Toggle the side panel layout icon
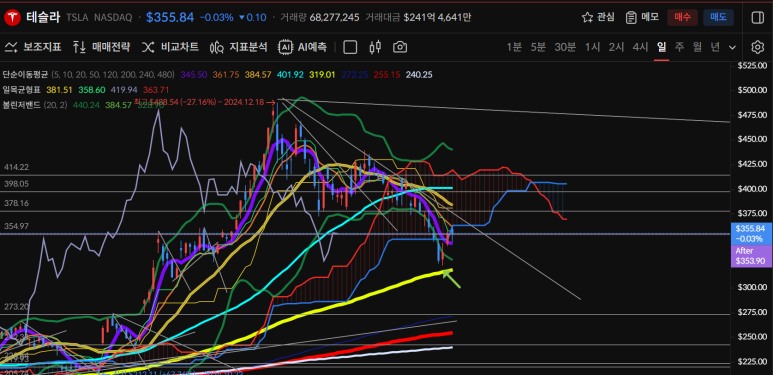Viewport: 773px width, 375px height. (757, 18)
